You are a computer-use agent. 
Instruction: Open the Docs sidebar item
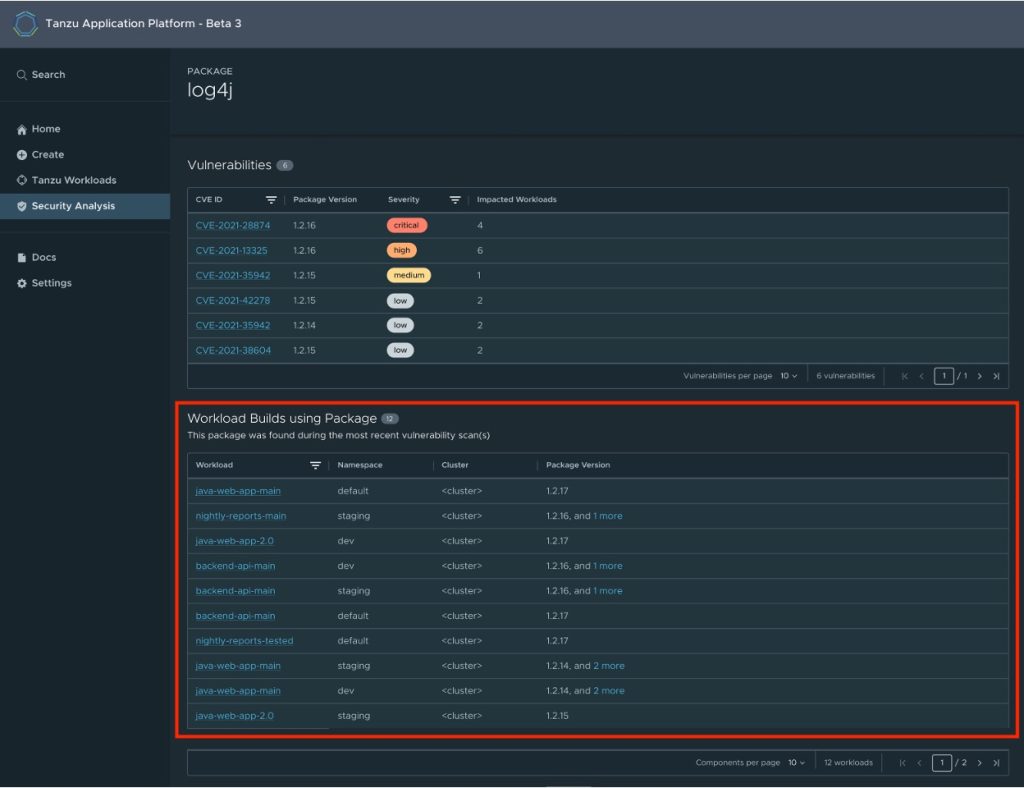pyautogui.click(x=43, y=257)
